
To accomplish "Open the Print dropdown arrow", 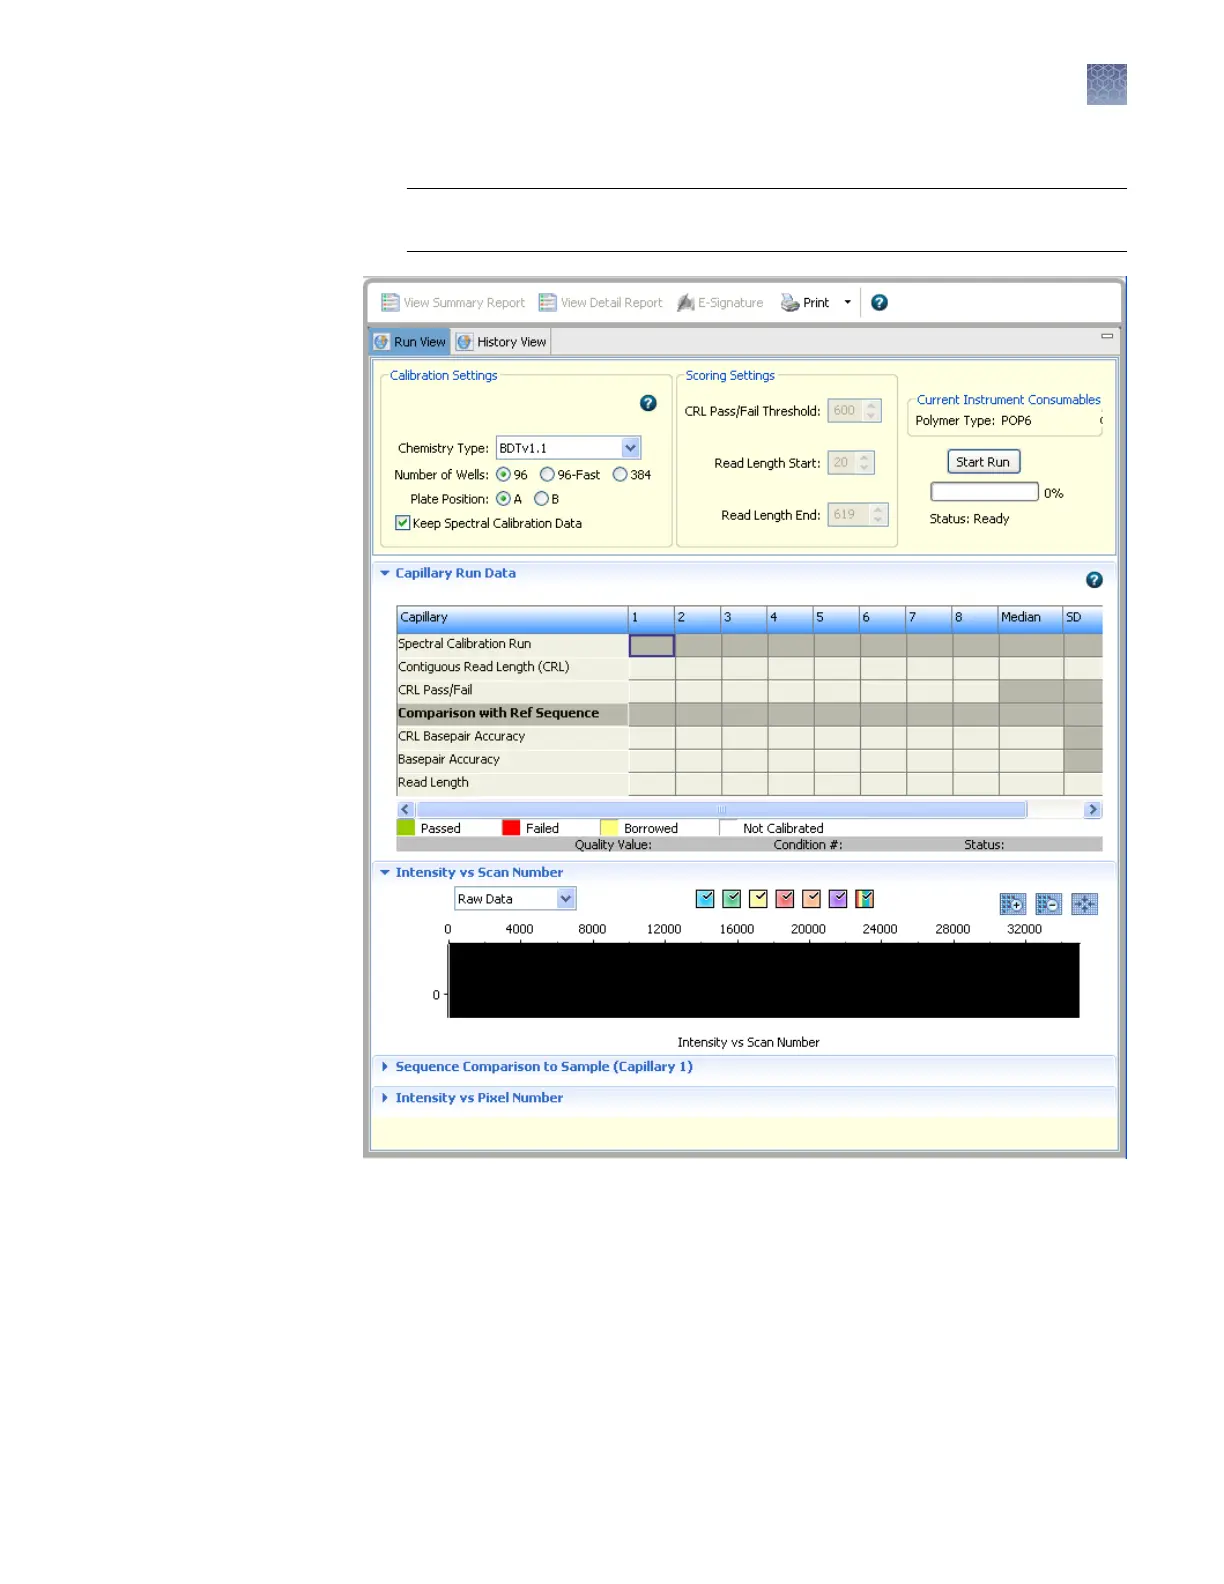I will coord(847,303).
